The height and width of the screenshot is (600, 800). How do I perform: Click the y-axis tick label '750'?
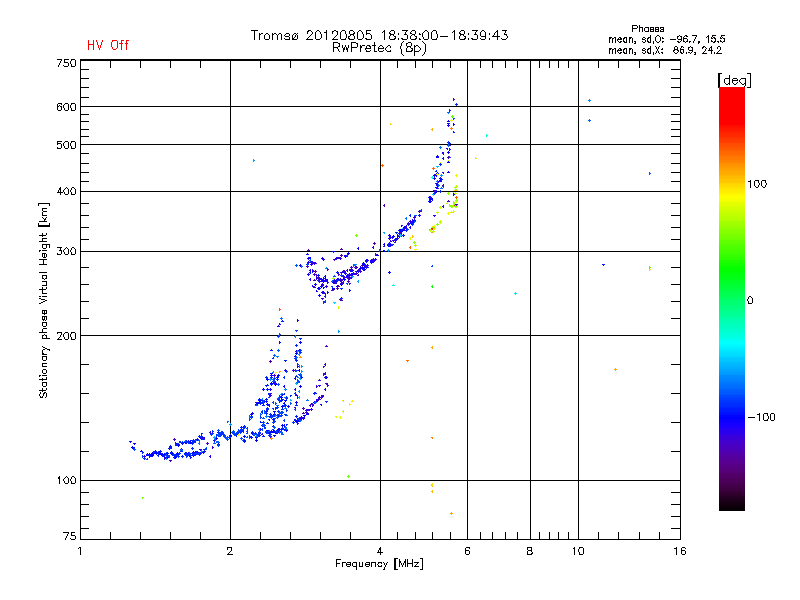coord(66,63)
